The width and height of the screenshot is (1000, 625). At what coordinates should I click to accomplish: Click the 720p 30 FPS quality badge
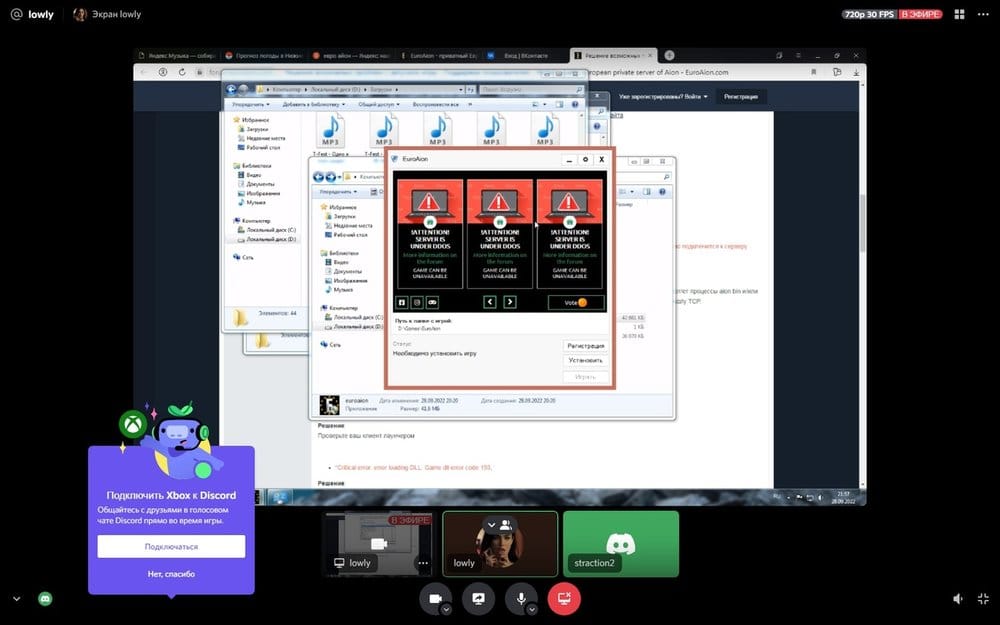pos(869,15)
